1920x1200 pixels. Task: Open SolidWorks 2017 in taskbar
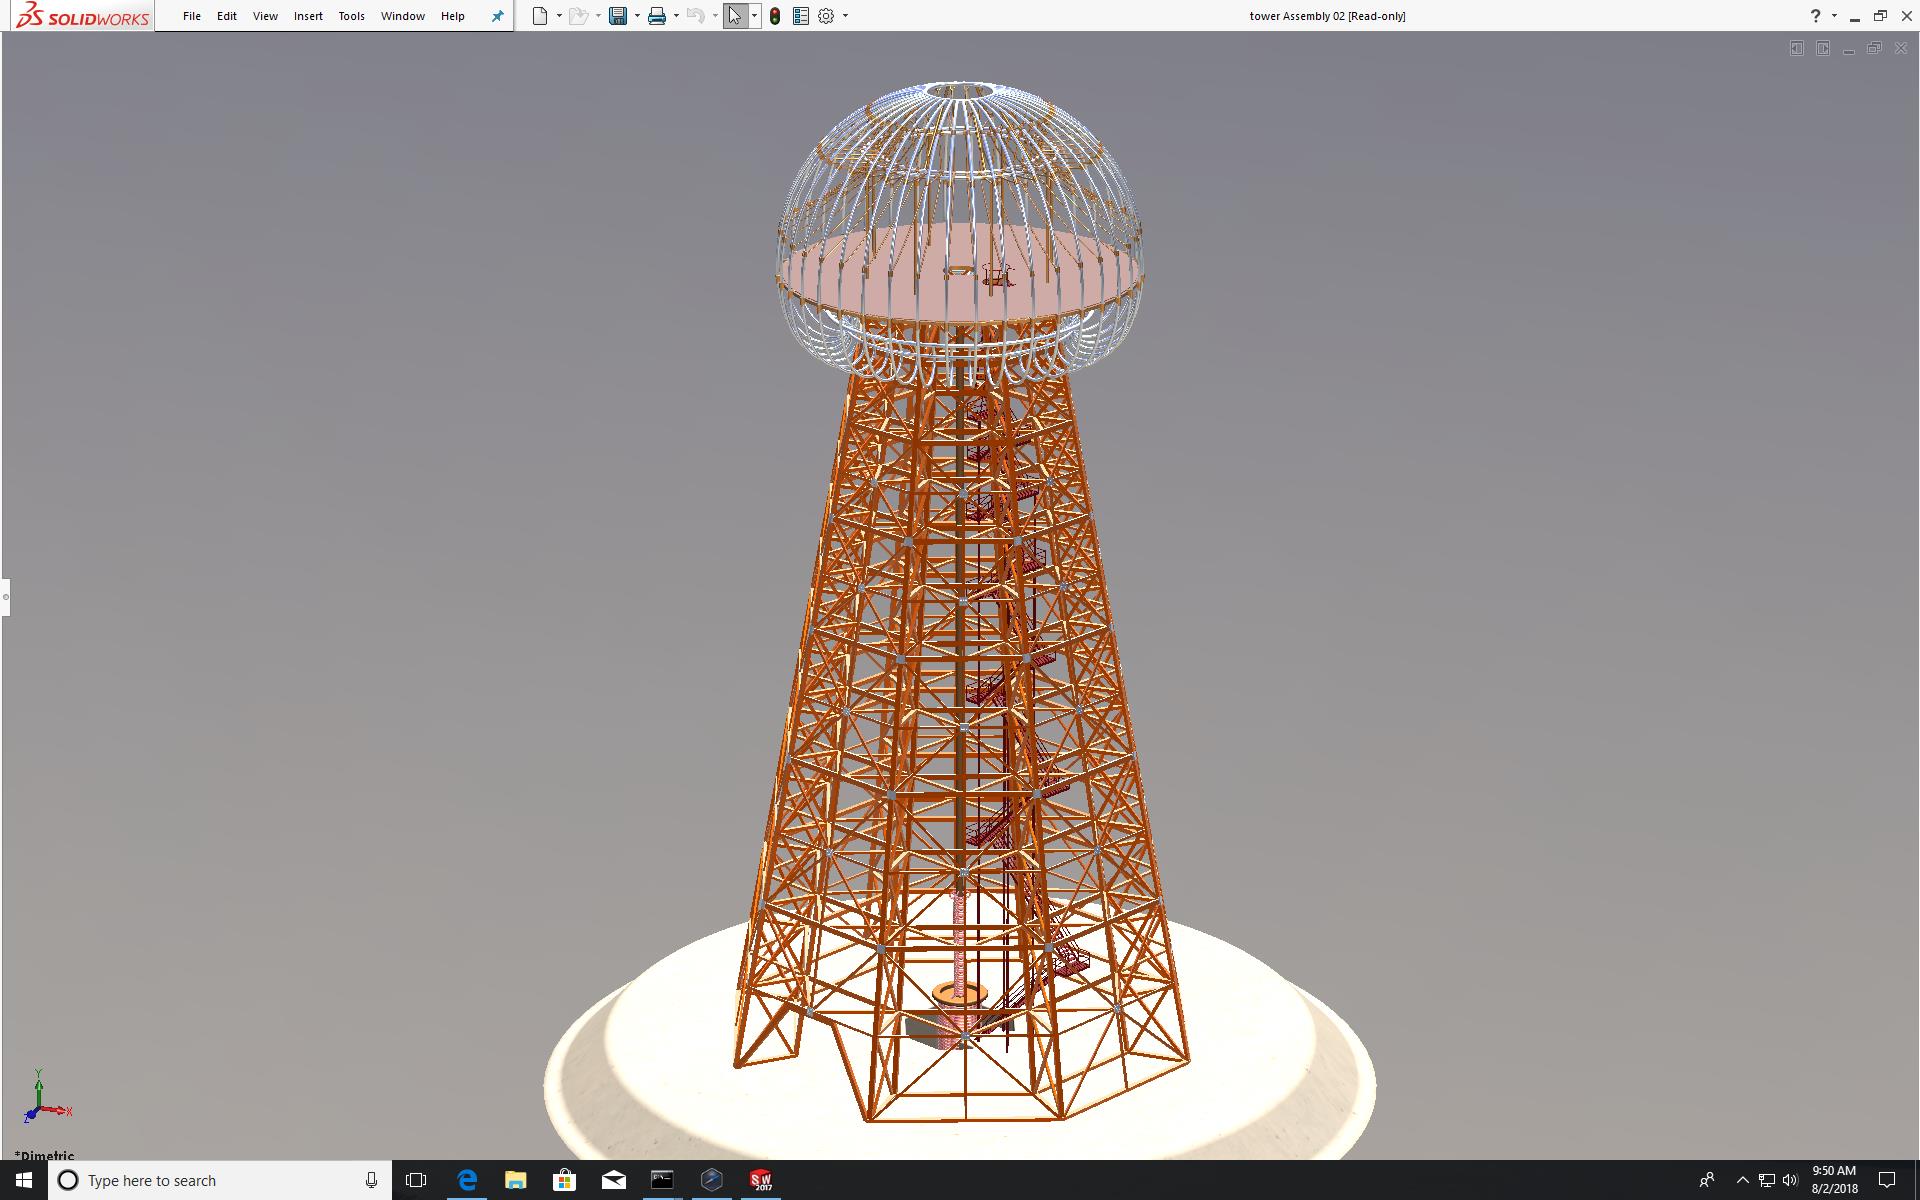[761, 1180]
